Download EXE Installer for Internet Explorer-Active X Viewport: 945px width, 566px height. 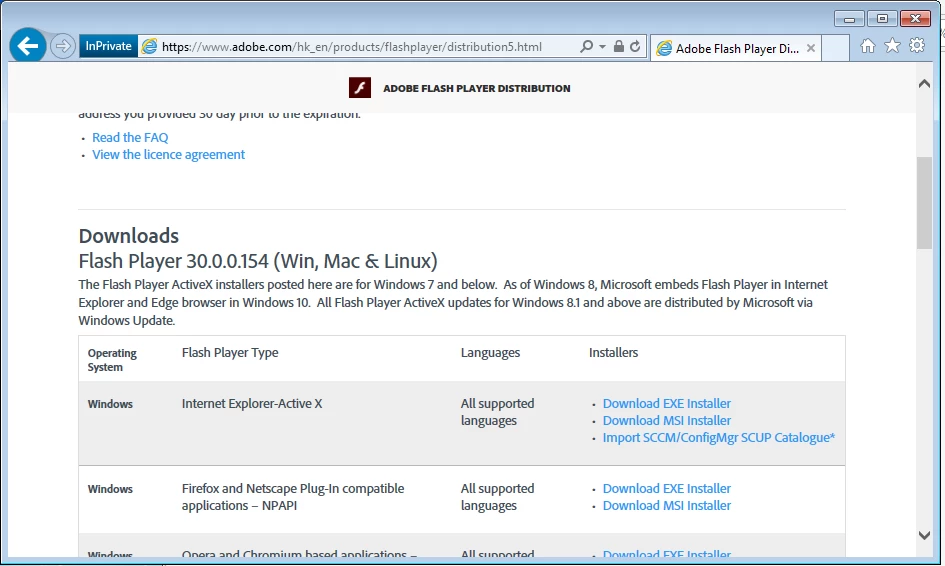tap(667, 403)
